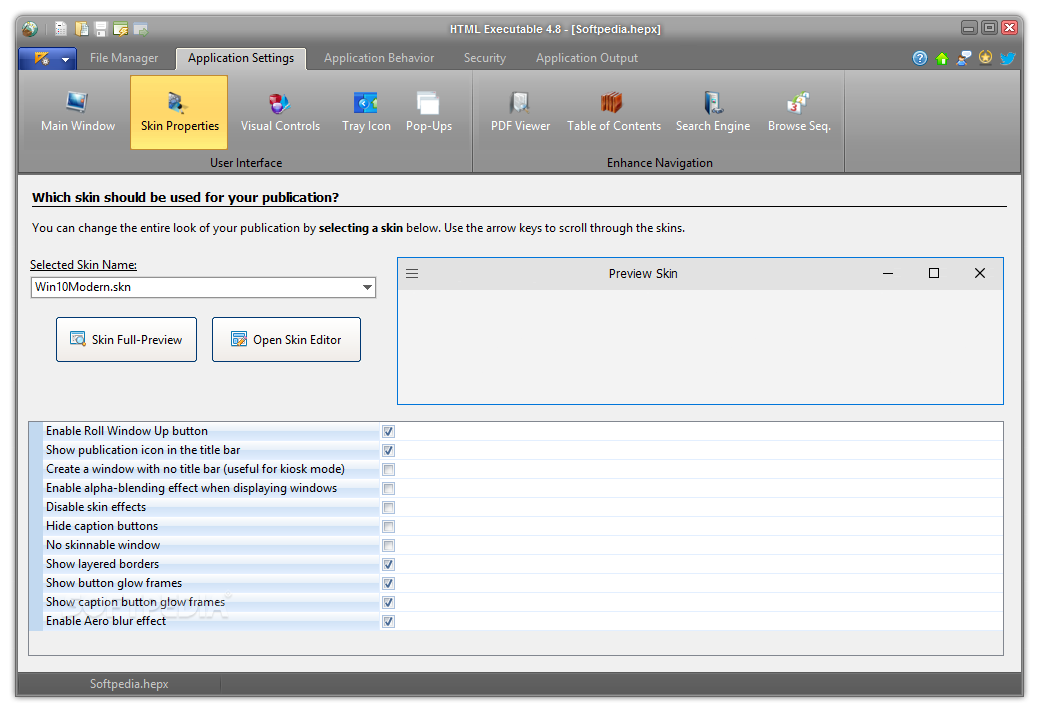Check No skinnable window checkbox

[x=388, y=546]
